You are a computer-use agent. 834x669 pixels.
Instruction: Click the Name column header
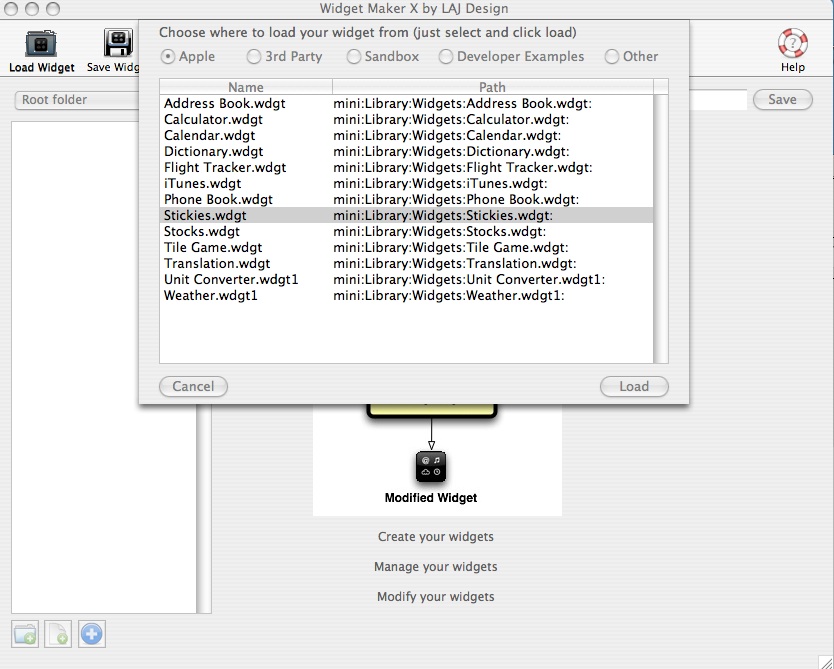click(x=246, y=87)
